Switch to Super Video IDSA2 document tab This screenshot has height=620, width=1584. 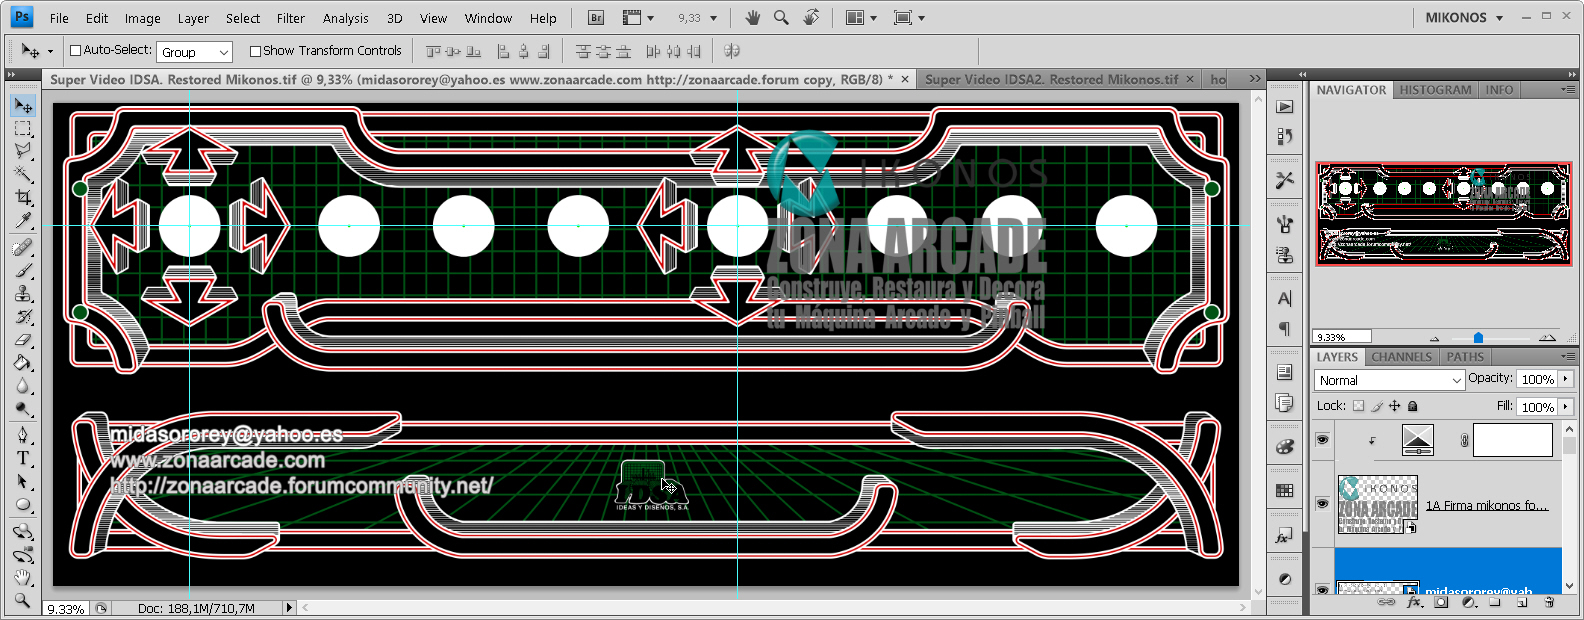1051,79
